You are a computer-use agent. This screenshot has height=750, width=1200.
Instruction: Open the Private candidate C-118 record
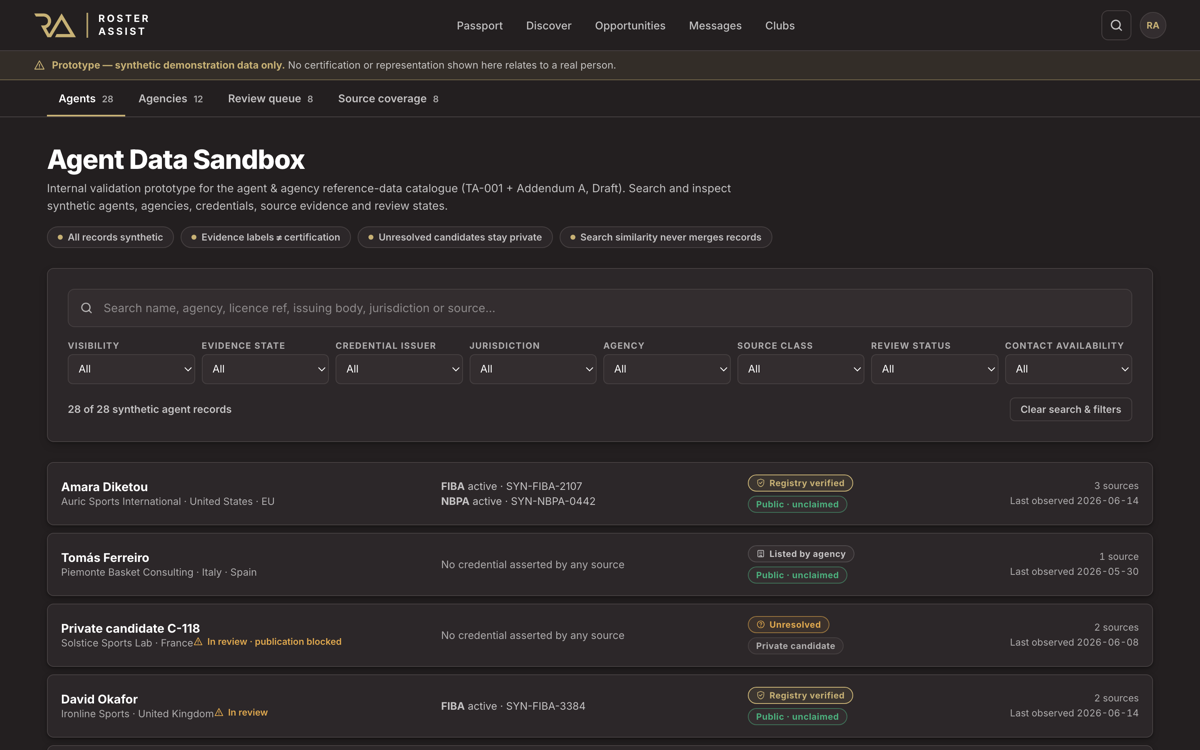(x=600, y=635)
